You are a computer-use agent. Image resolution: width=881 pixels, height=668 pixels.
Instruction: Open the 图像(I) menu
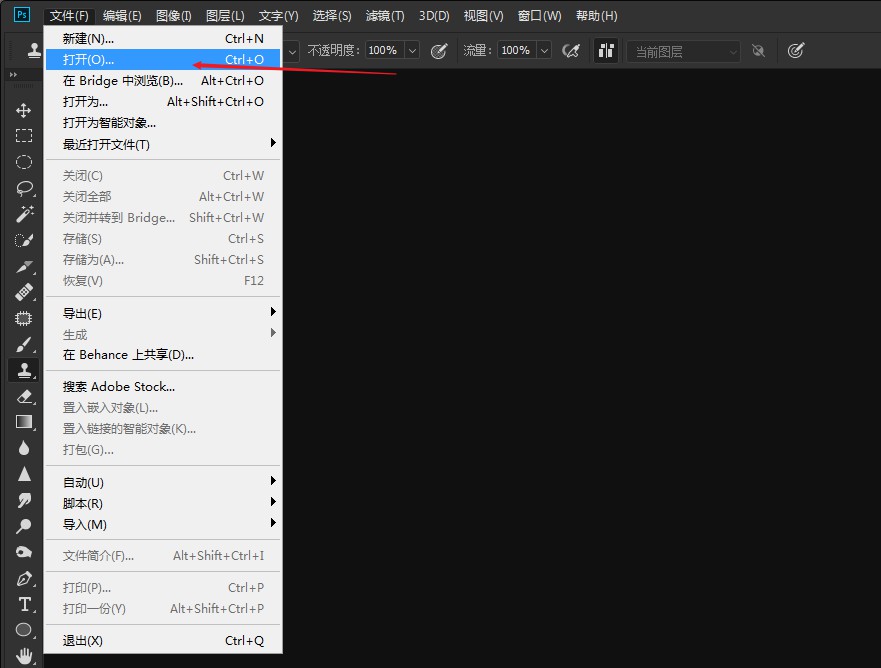pyautogui.click(x=174, y=16)
